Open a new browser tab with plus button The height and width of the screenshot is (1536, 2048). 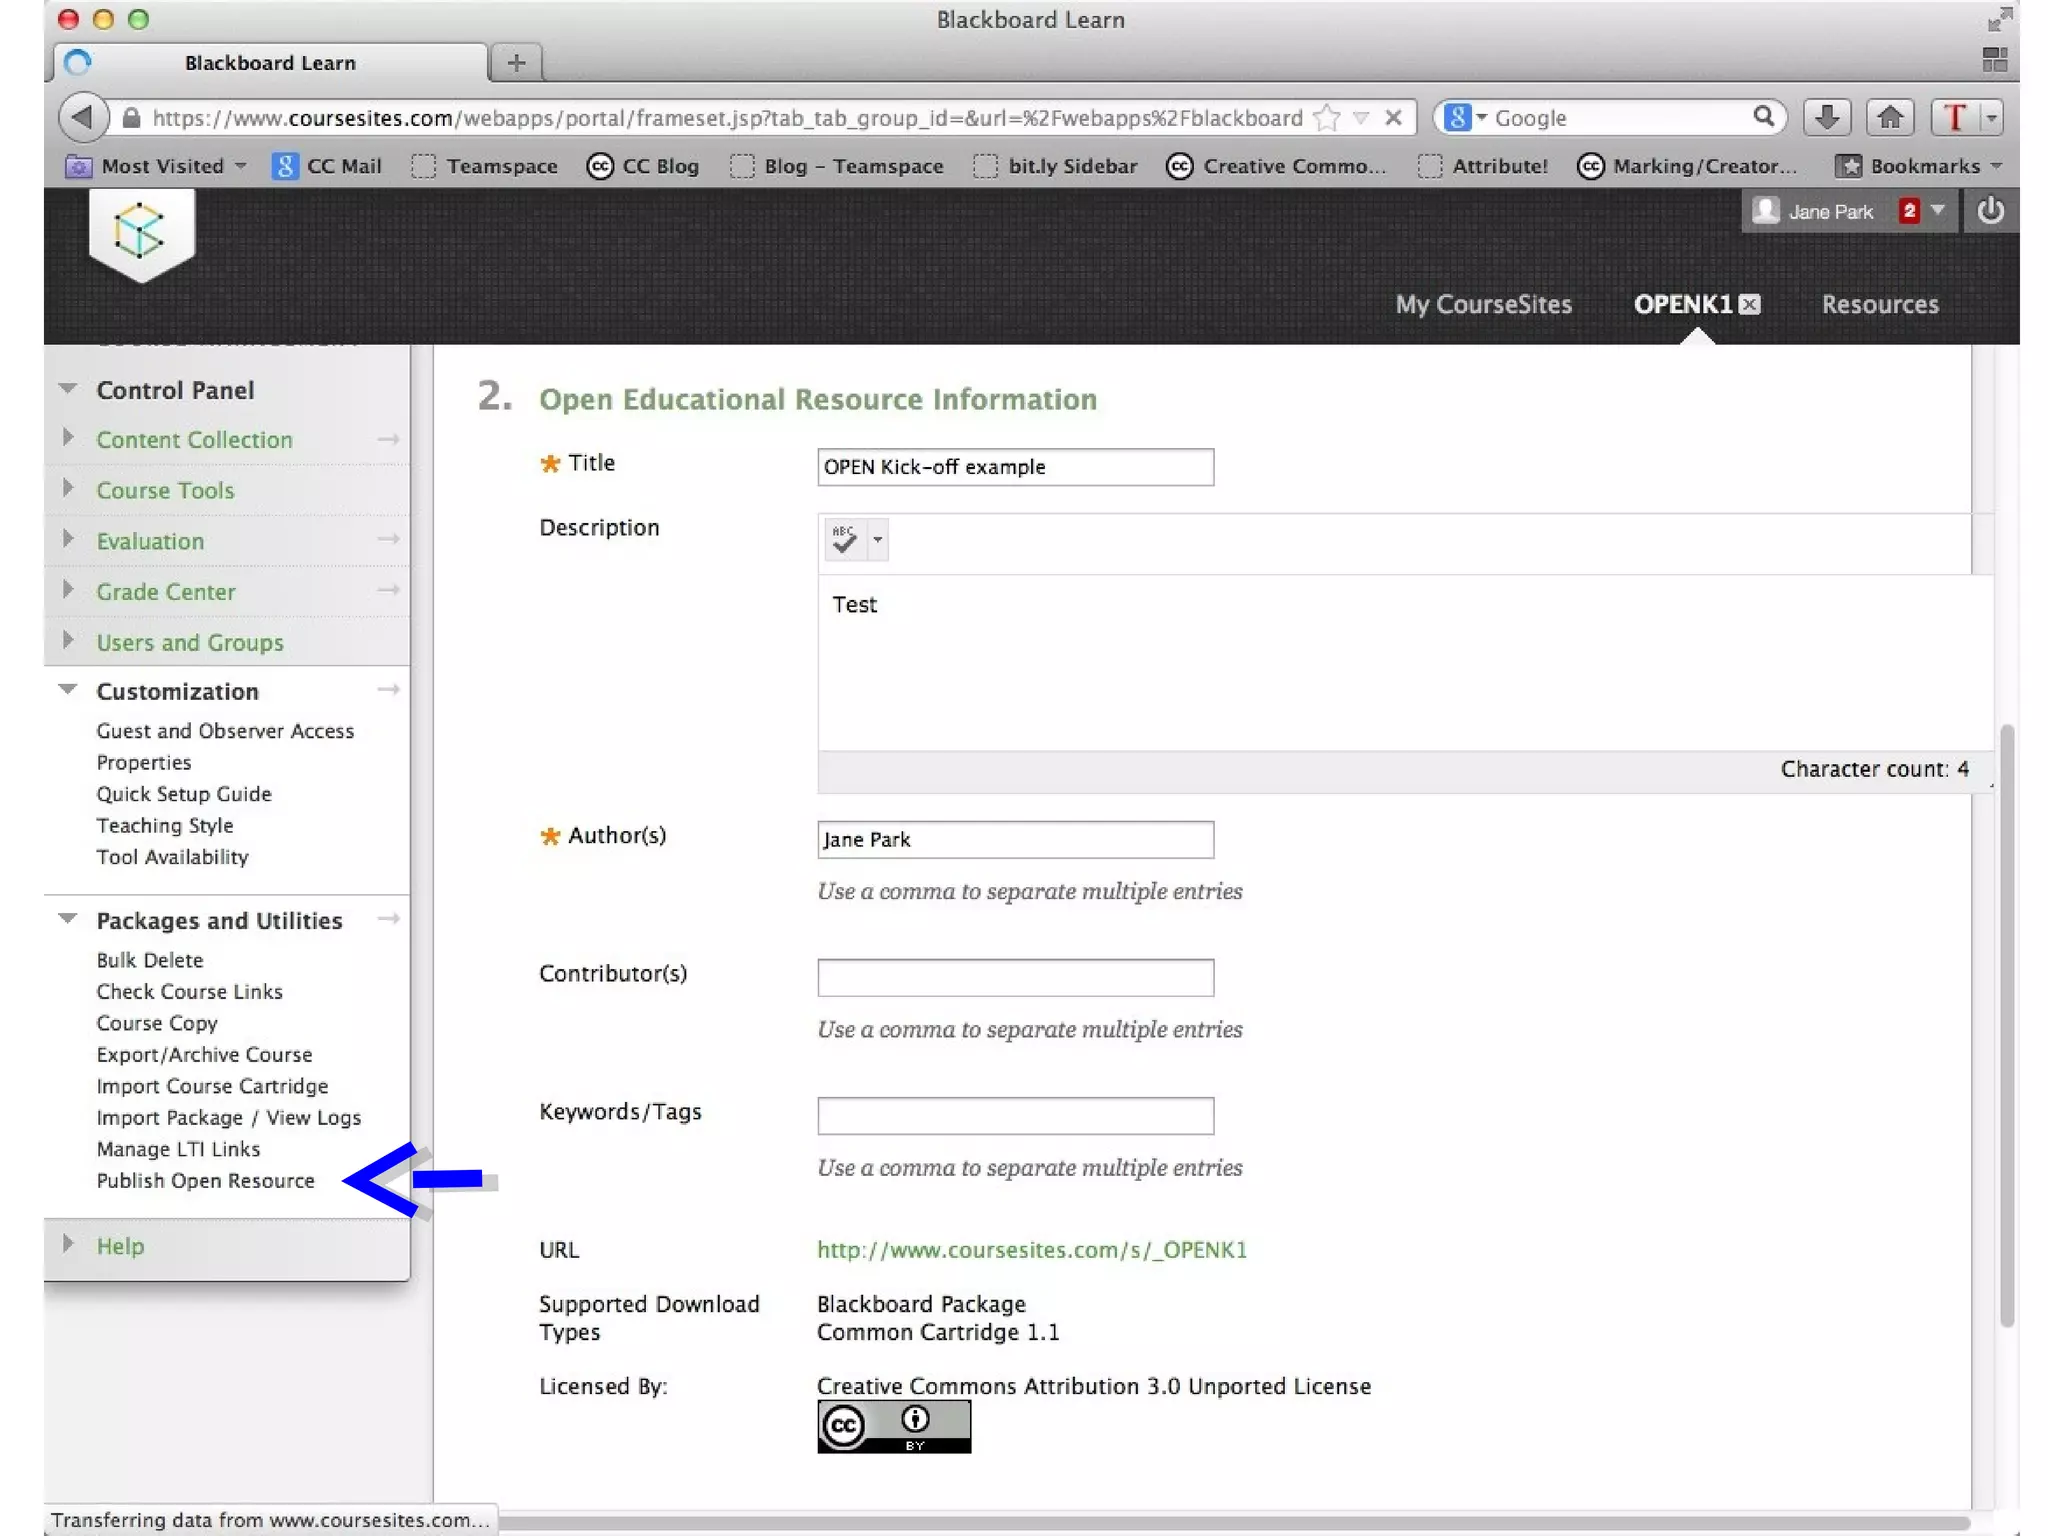[516, 63]
